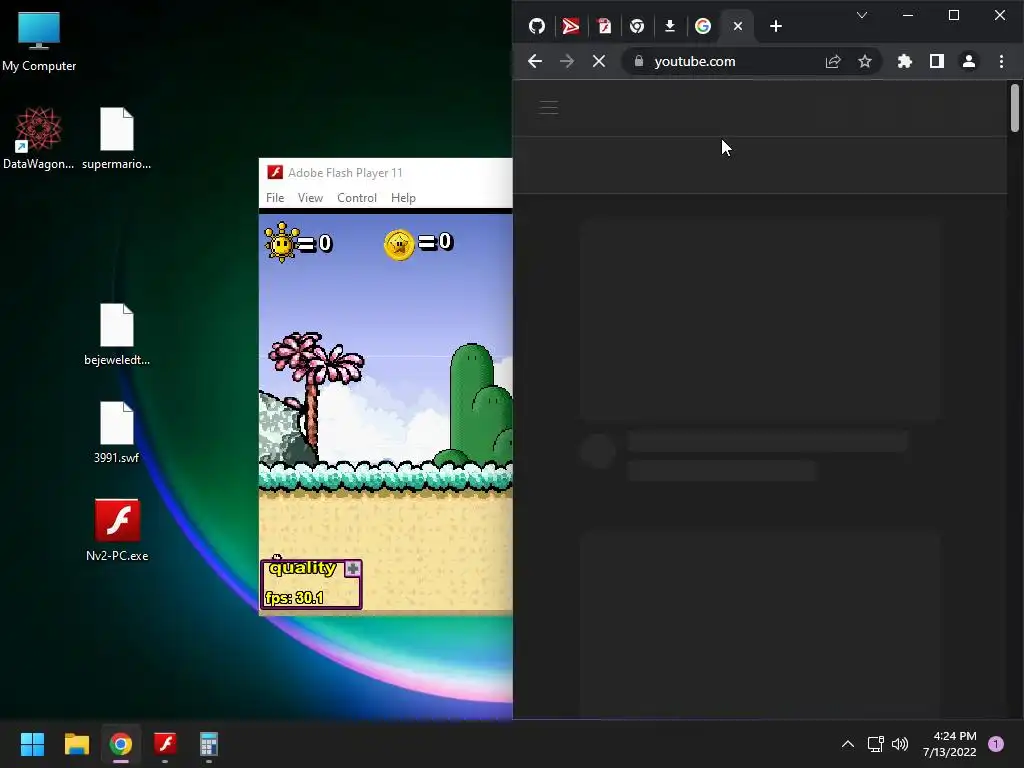Go back in Chrome
The height and width of the screenshot is (768, 1024).
click(x=535, y=61)
